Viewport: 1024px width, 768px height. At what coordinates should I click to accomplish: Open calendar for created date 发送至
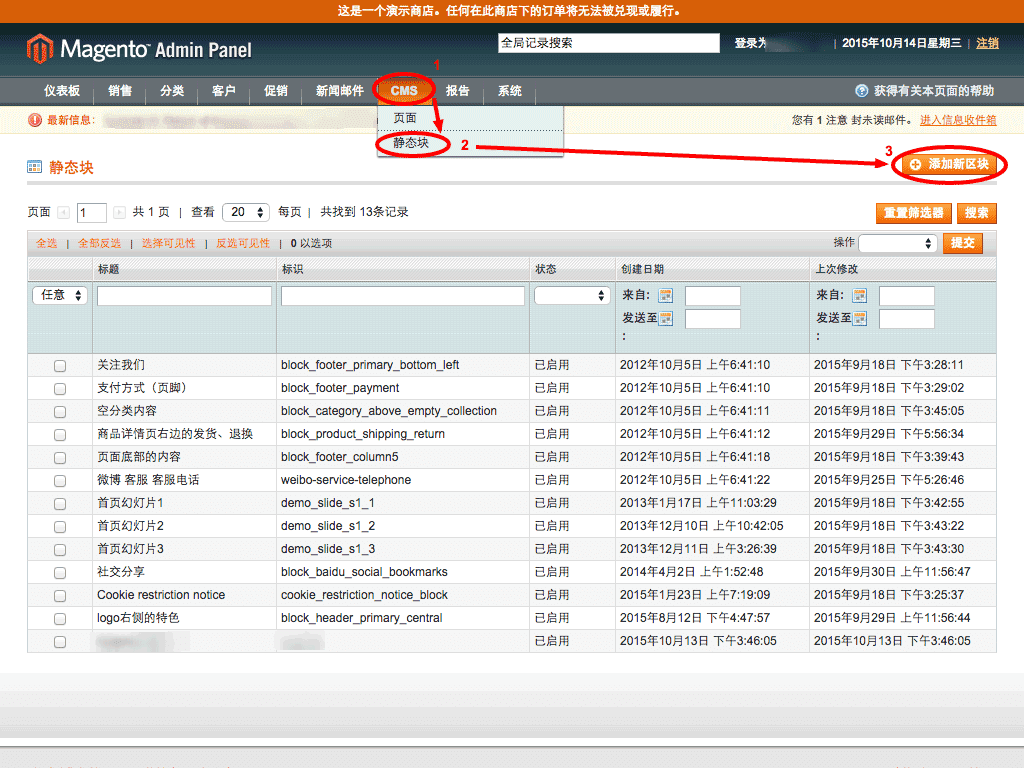666,319
